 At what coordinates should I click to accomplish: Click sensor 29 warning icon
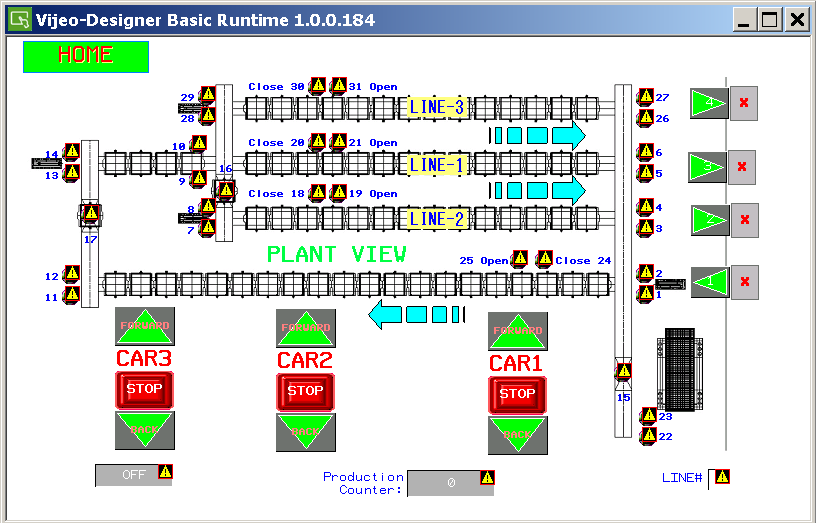[x=208, y=95]
